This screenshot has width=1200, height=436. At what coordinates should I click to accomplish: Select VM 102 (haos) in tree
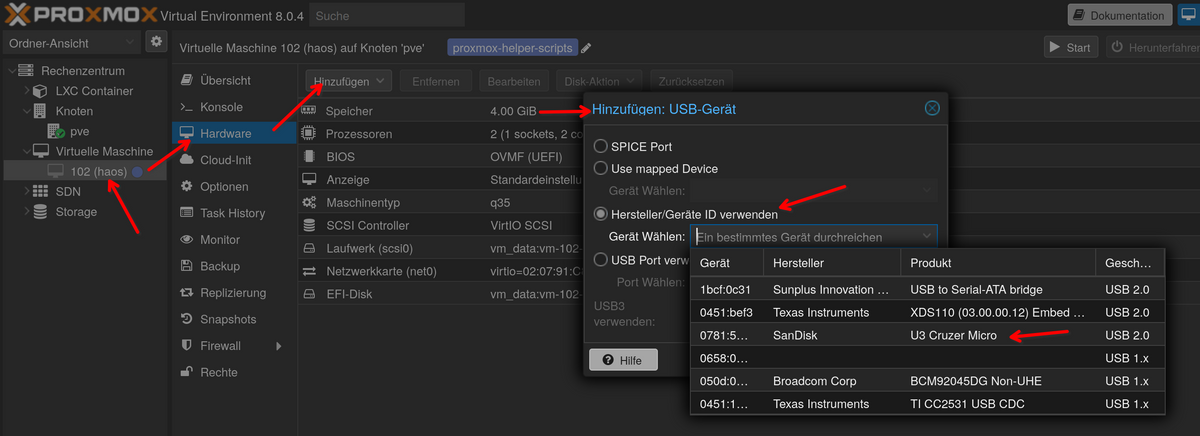point(99,172)
